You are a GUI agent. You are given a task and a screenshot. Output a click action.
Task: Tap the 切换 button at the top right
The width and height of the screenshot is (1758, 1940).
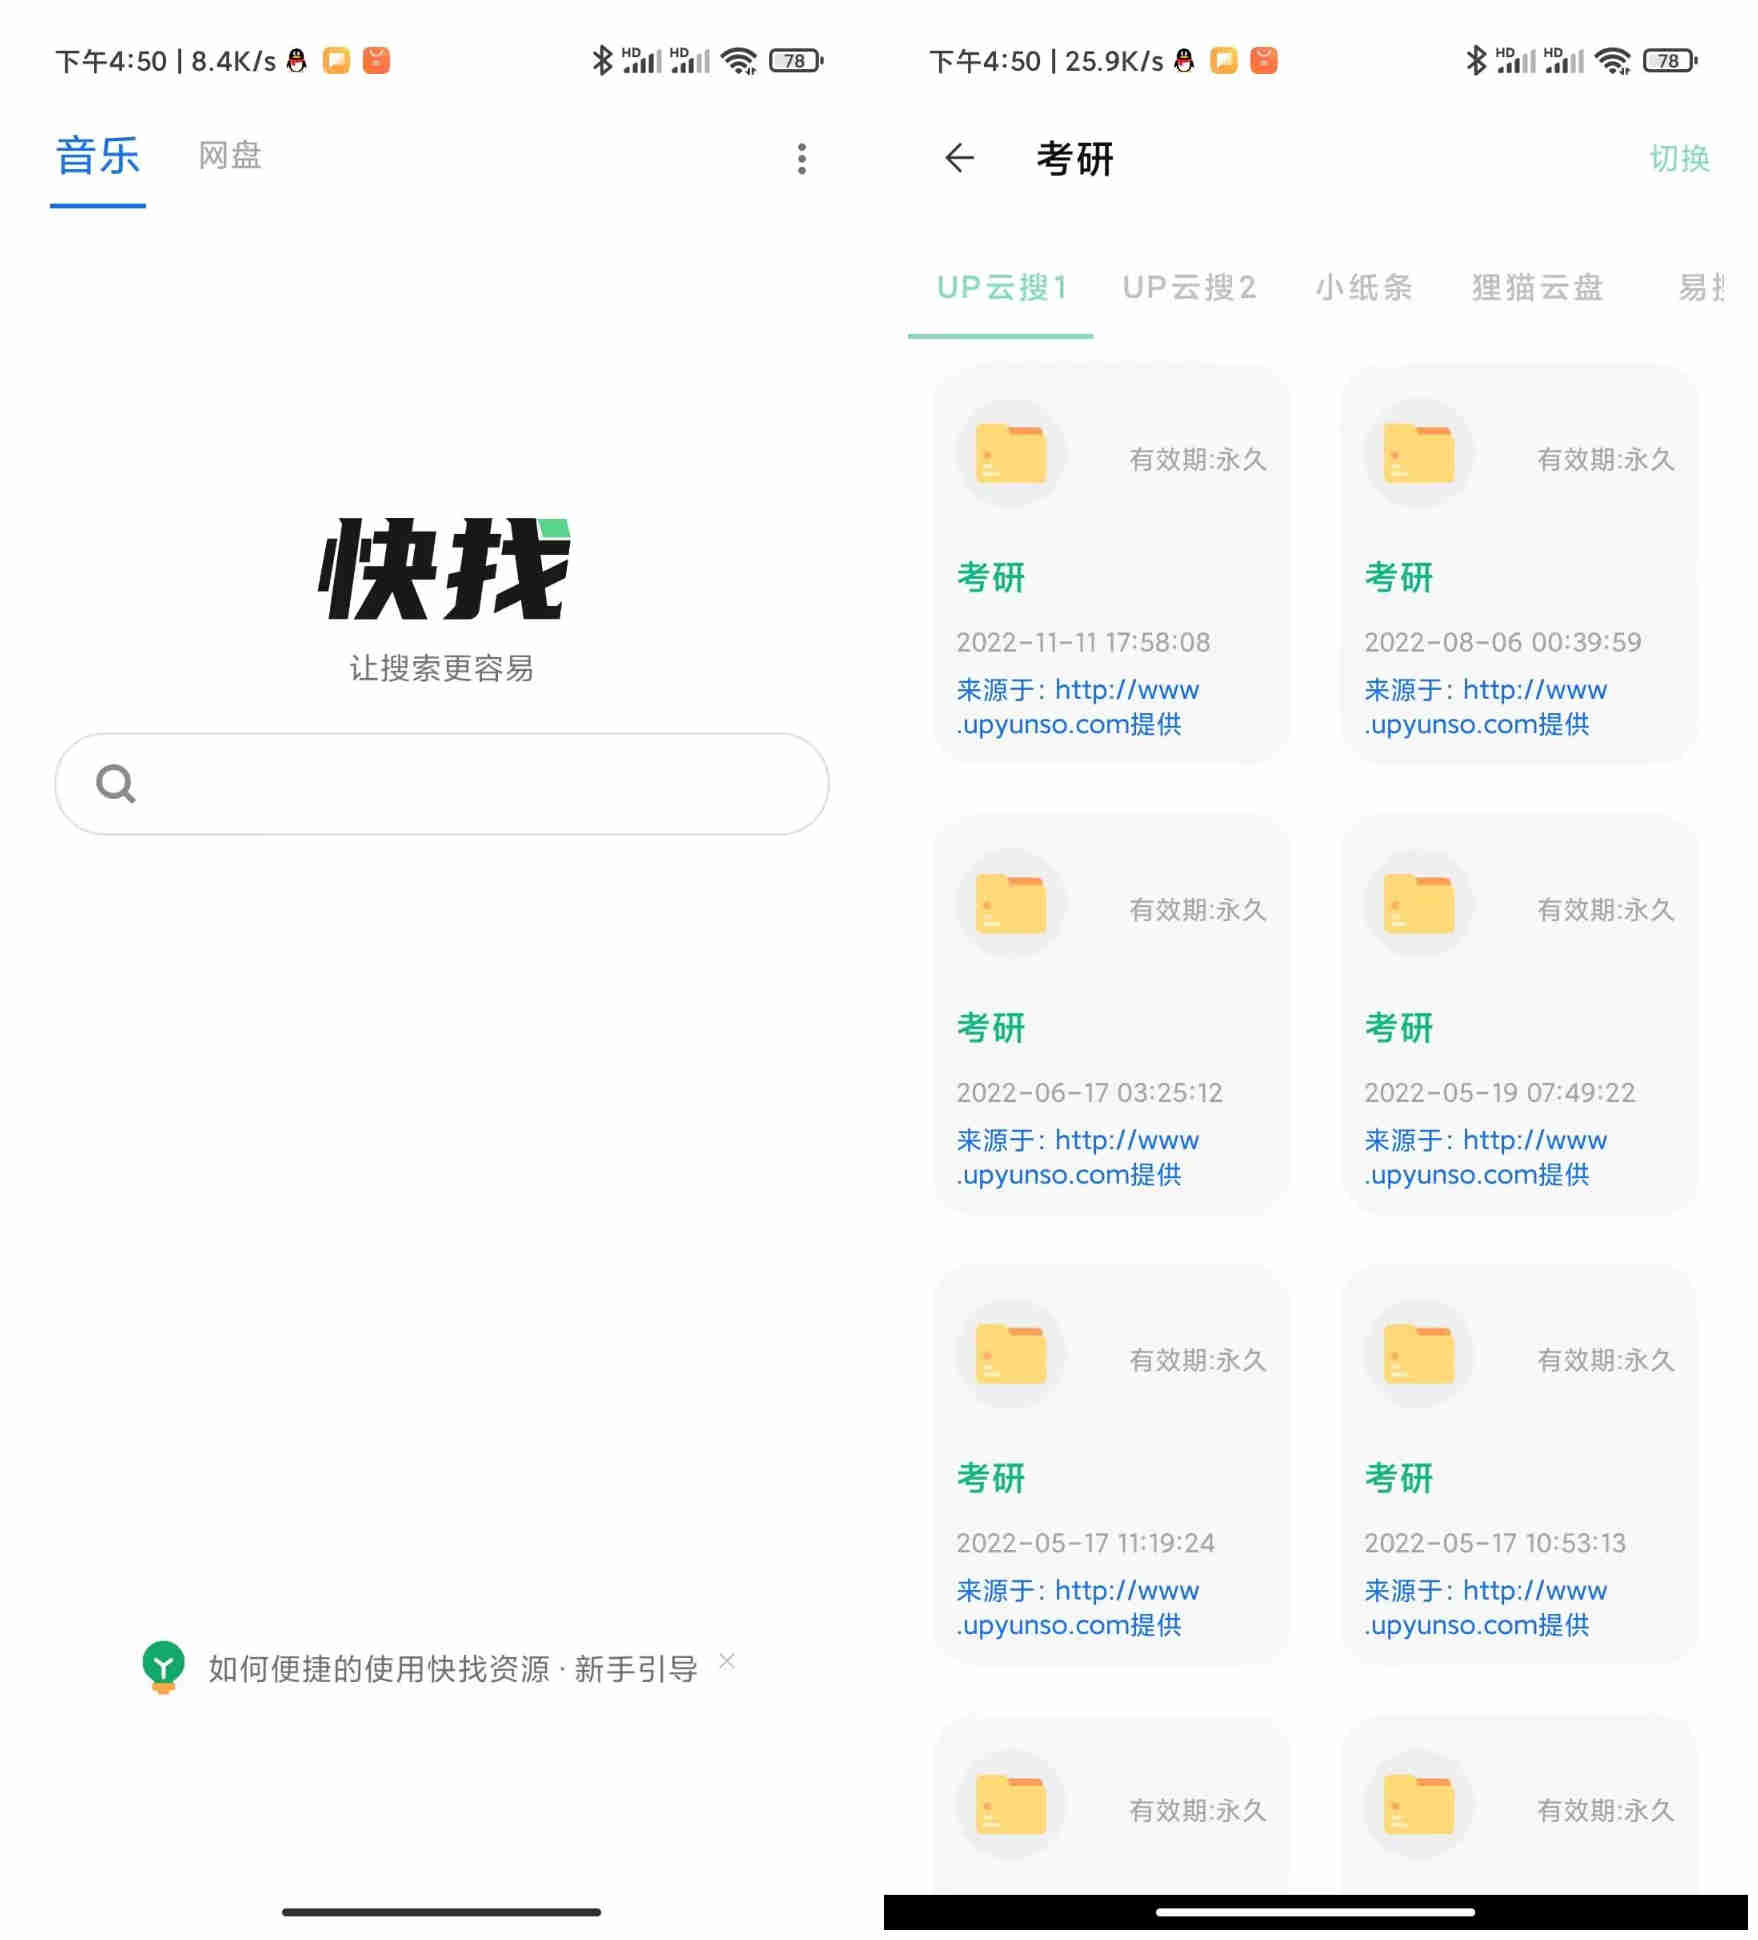click(1681, 159)
